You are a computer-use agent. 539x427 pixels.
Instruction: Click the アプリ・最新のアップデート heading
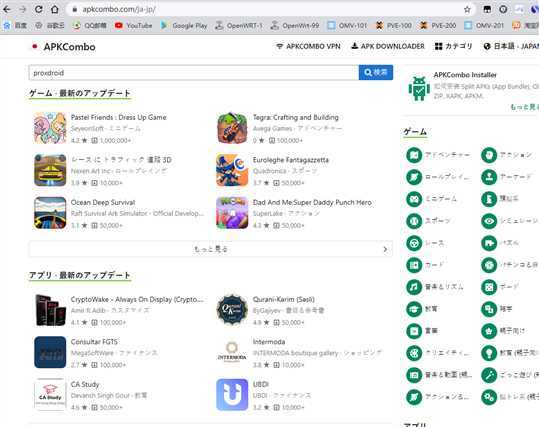80,275
